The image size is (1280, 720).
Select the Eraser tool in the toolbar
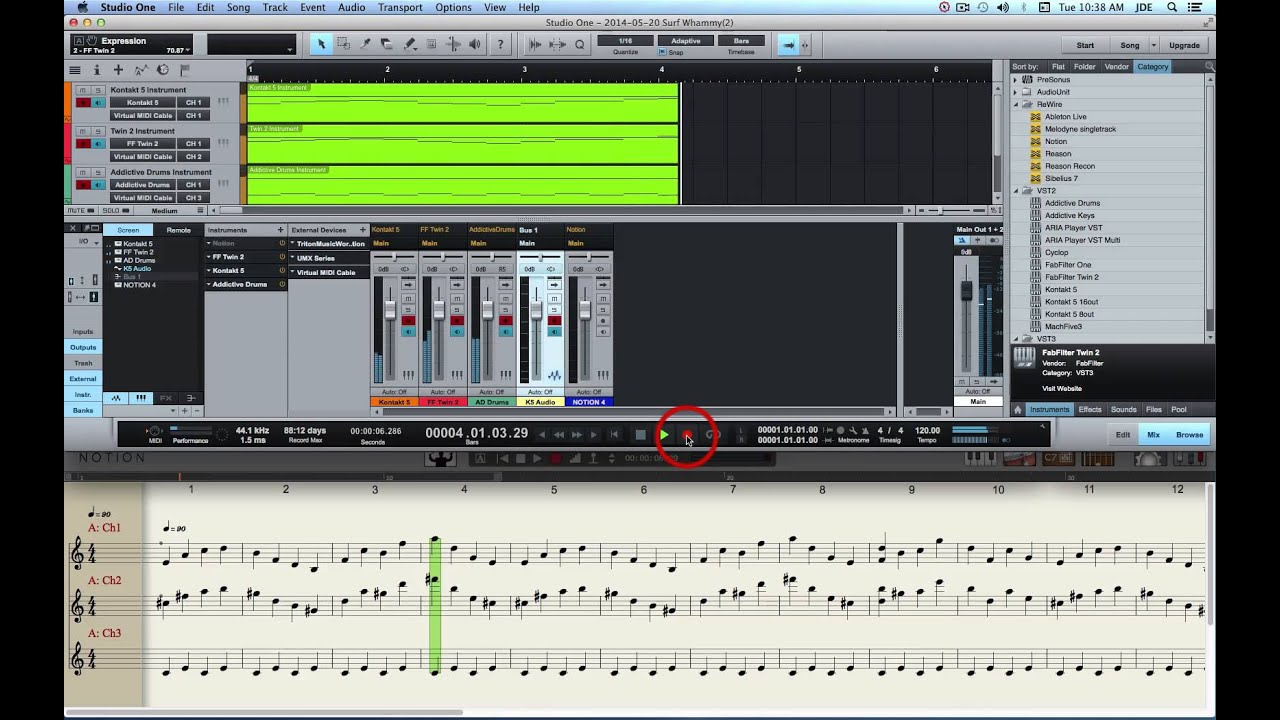point(387,45)
